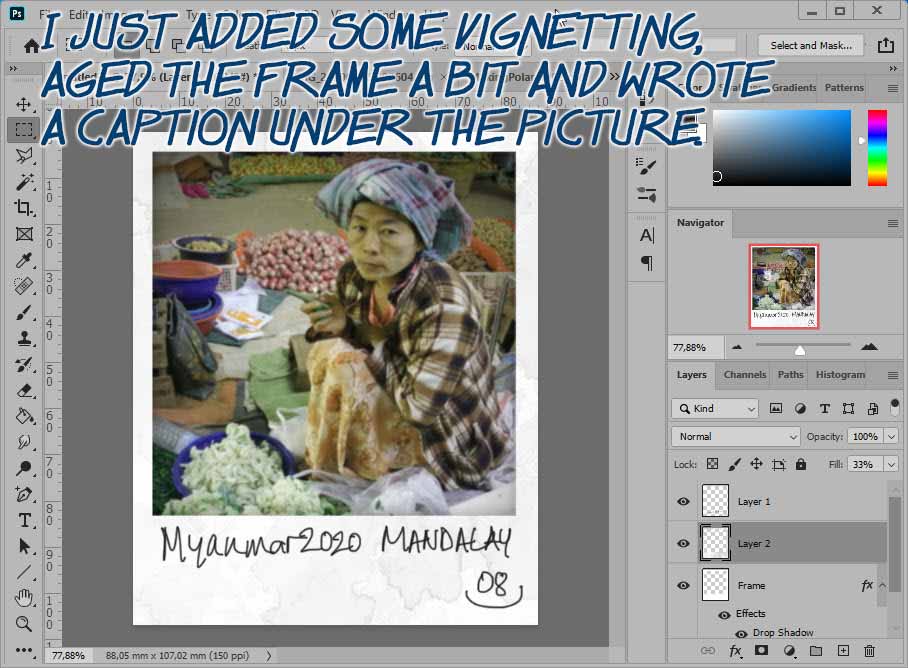Select the Path Selection tool
This screenshot has height=668, width=908.
(23, 546)
